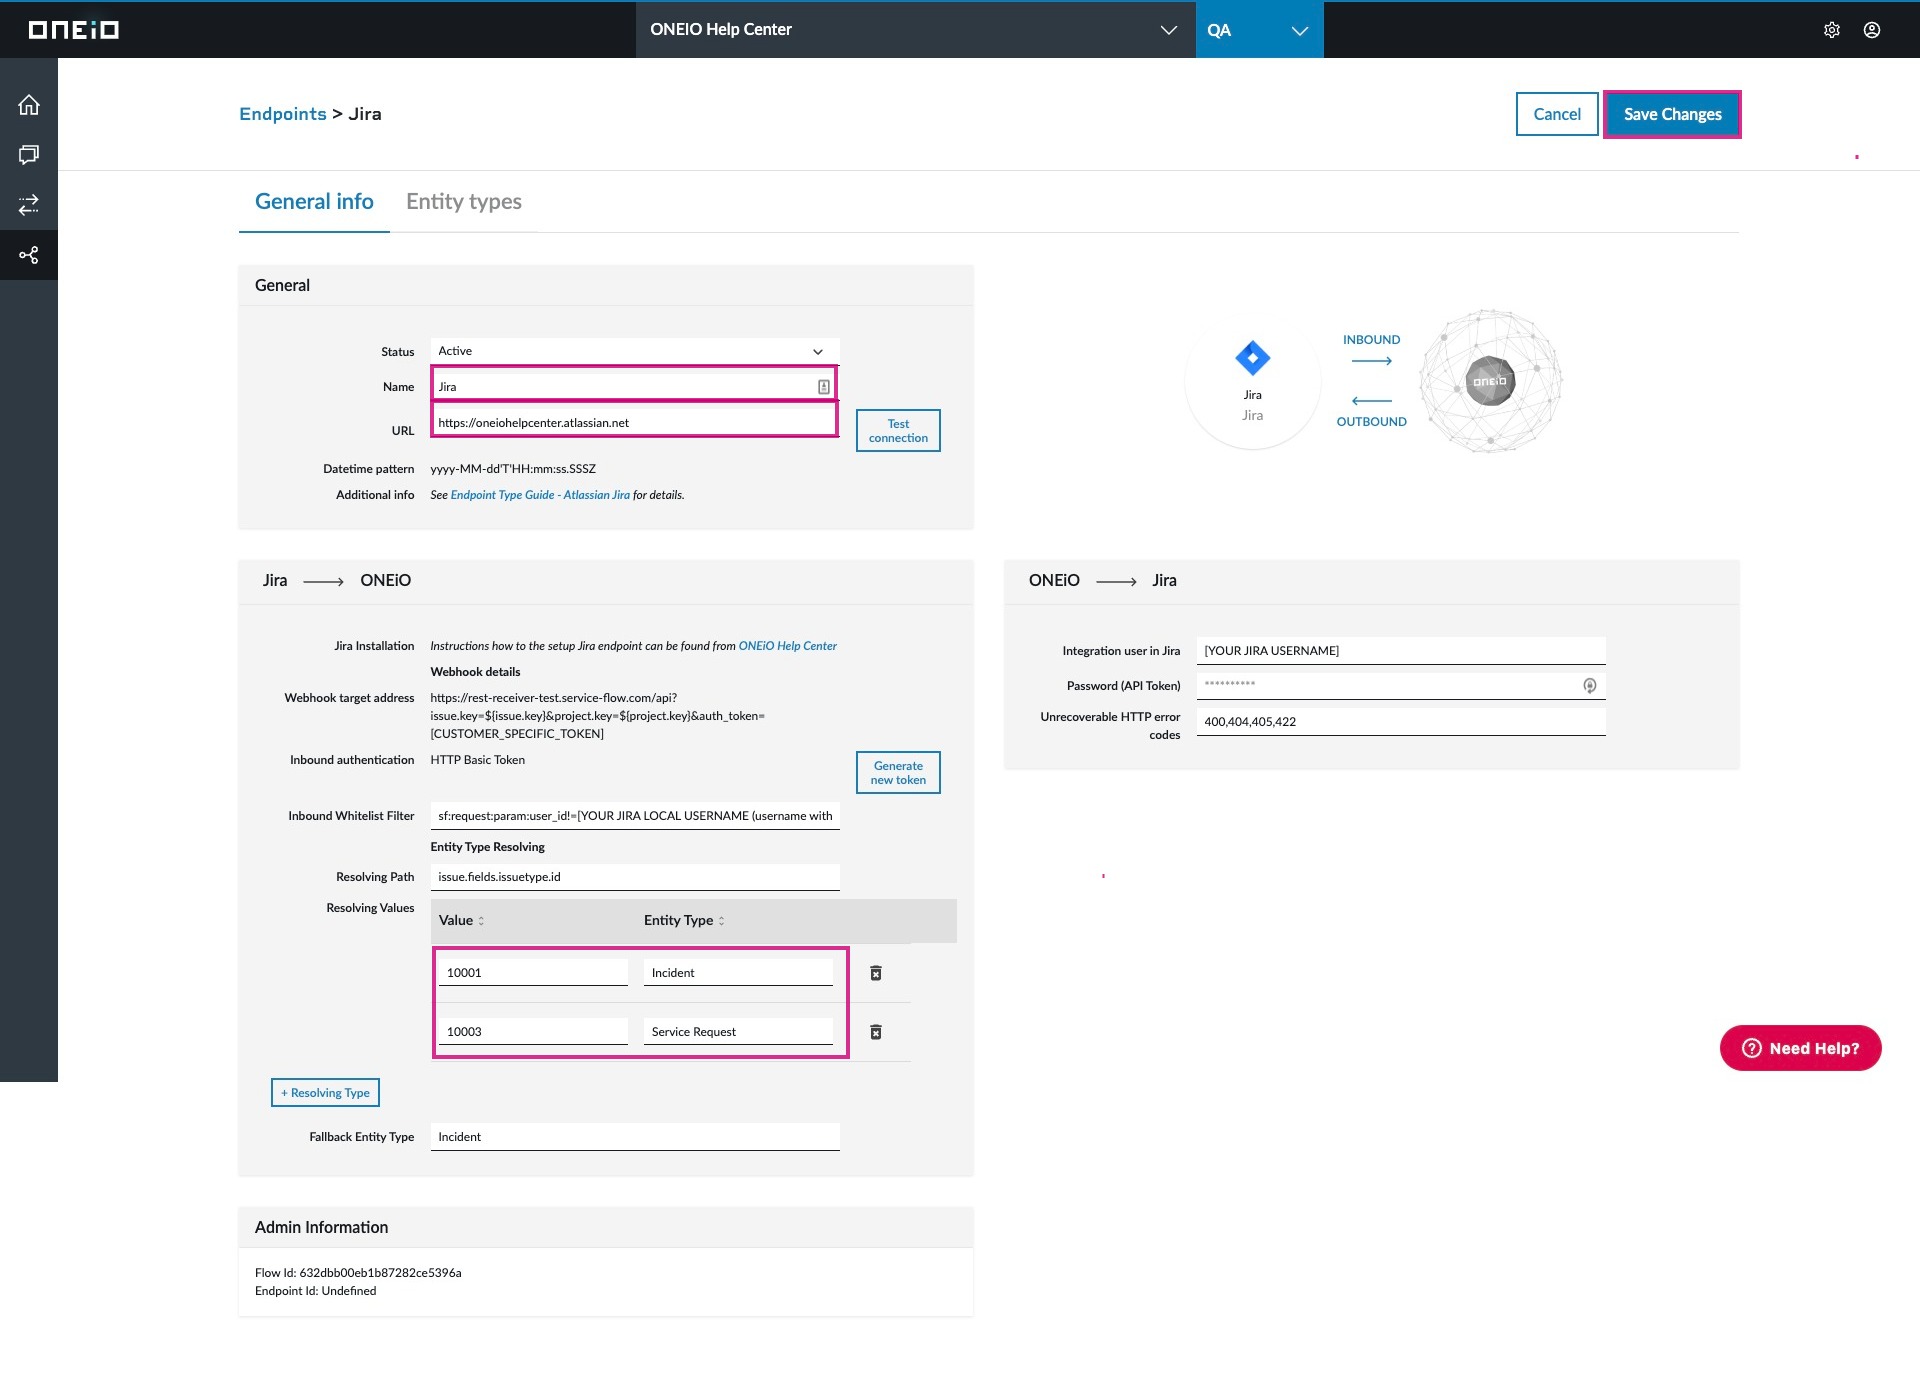Click the Integration user in Jira field
1920x1380 pixels.
(x=1401, y=651)
